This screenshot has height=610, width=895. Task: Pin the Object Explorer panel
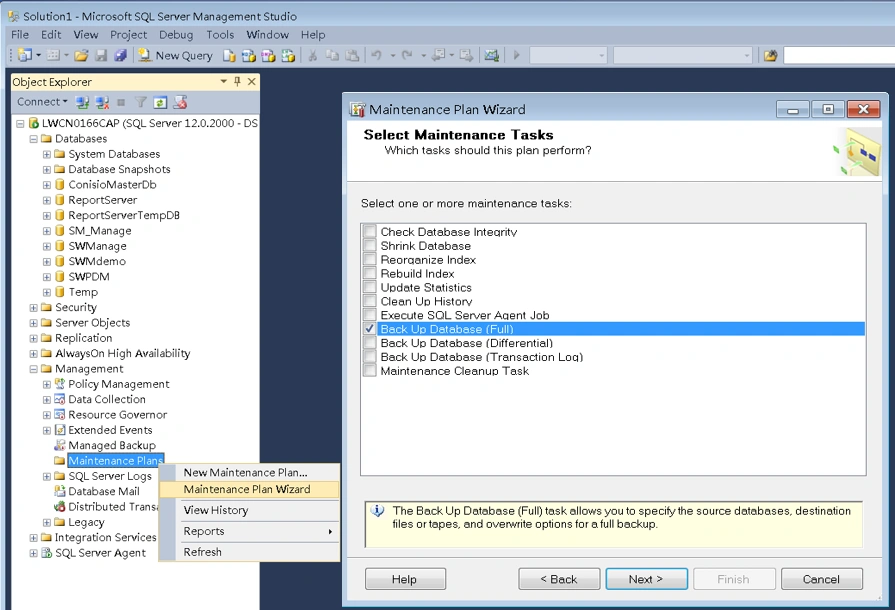237,82
